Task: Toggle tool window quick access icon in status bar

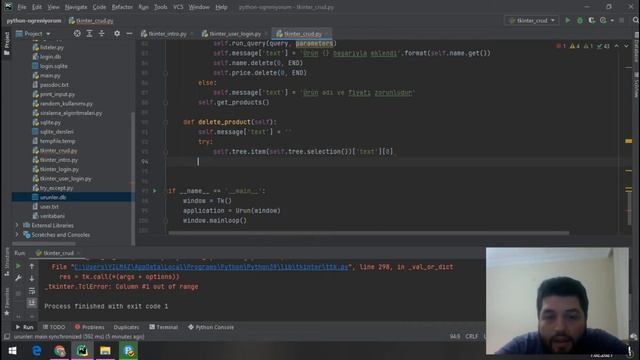Action: [7, 337]
